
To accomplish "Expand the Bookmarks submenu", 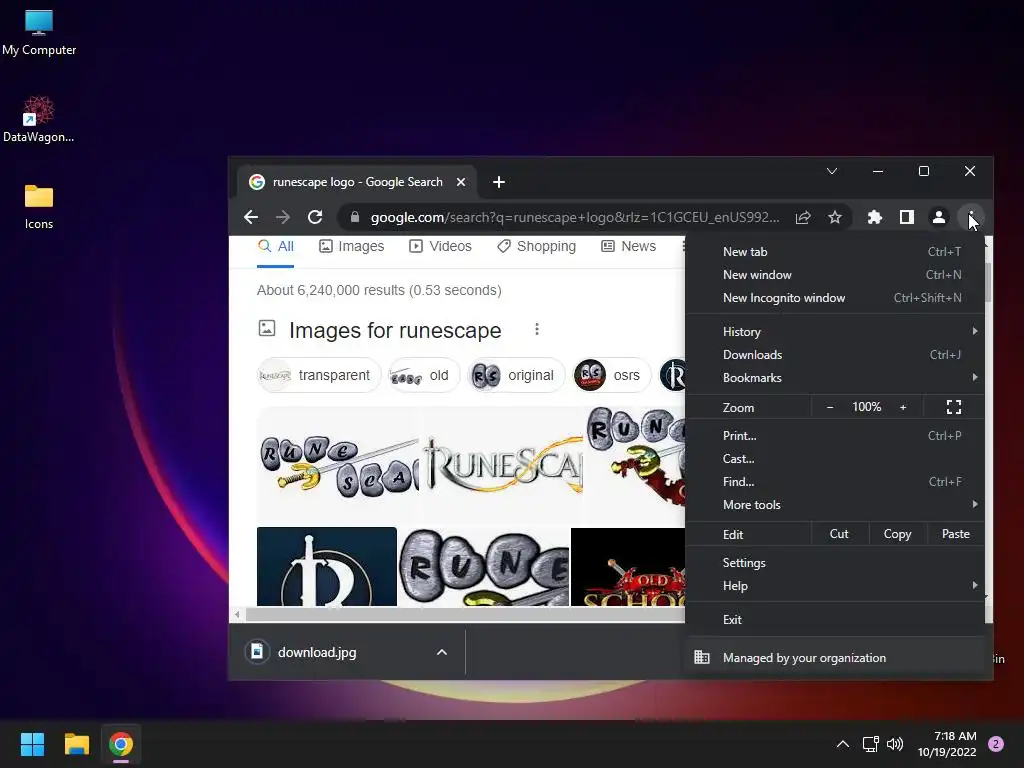I will point(835,377).
